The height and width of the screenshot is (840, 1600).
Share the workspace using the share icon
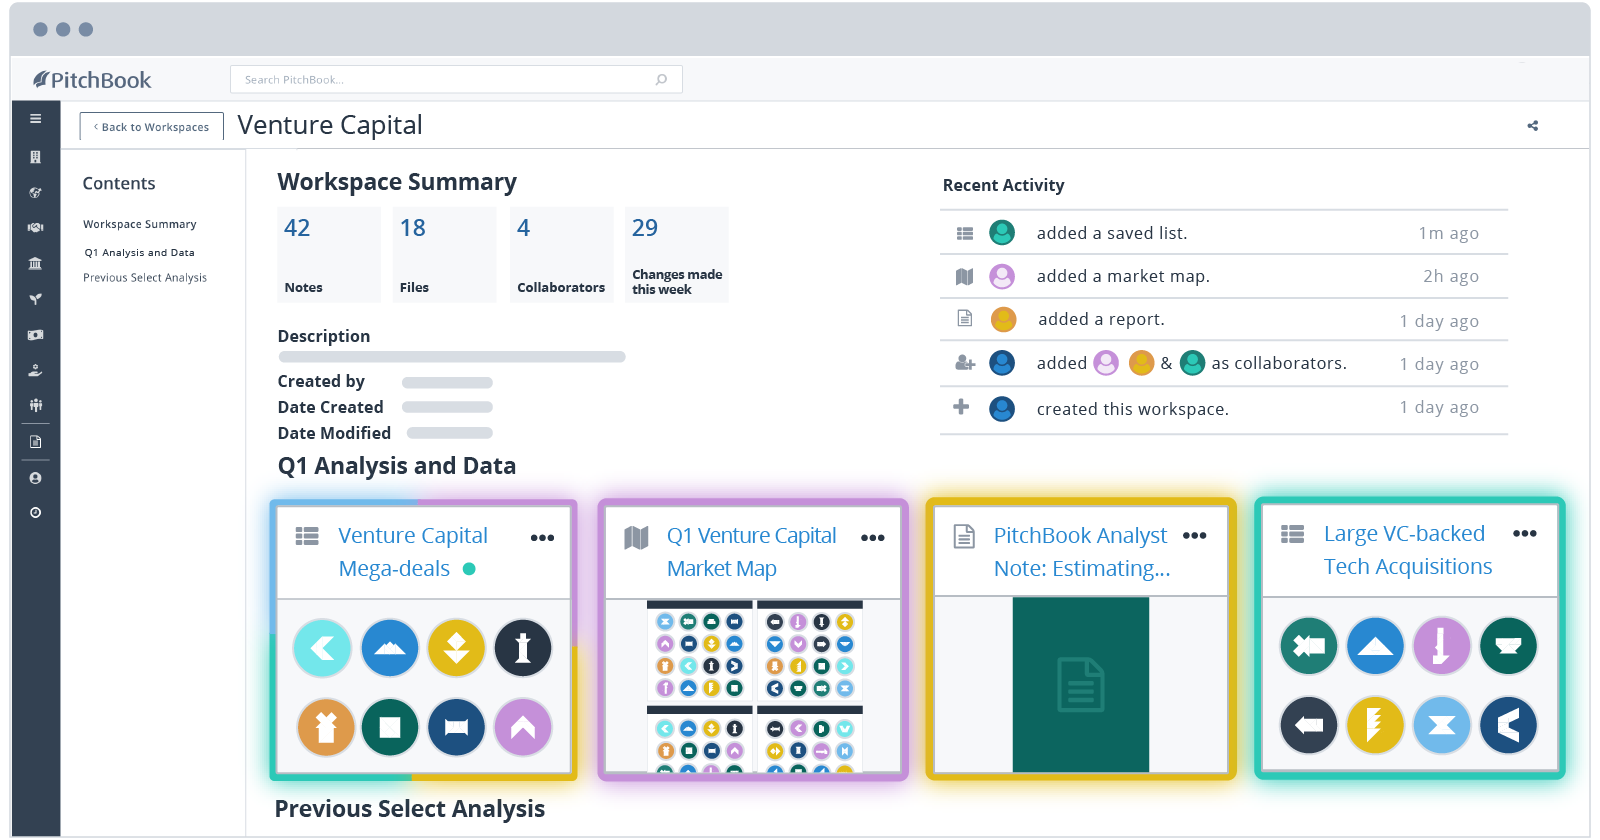(x=1532, y=126)
